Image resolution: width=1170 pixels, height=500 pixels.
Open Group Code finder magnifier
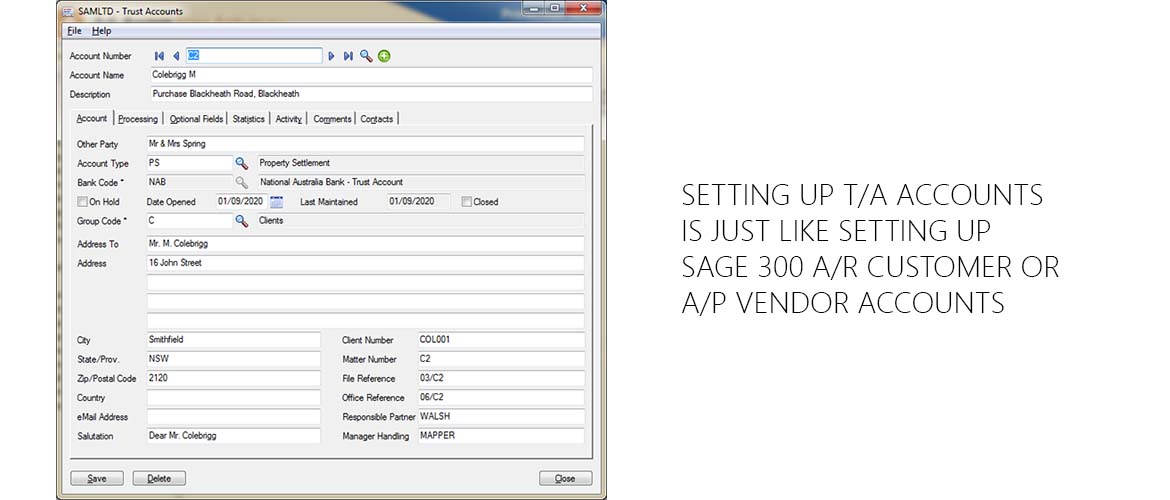[x=241, y=221]
